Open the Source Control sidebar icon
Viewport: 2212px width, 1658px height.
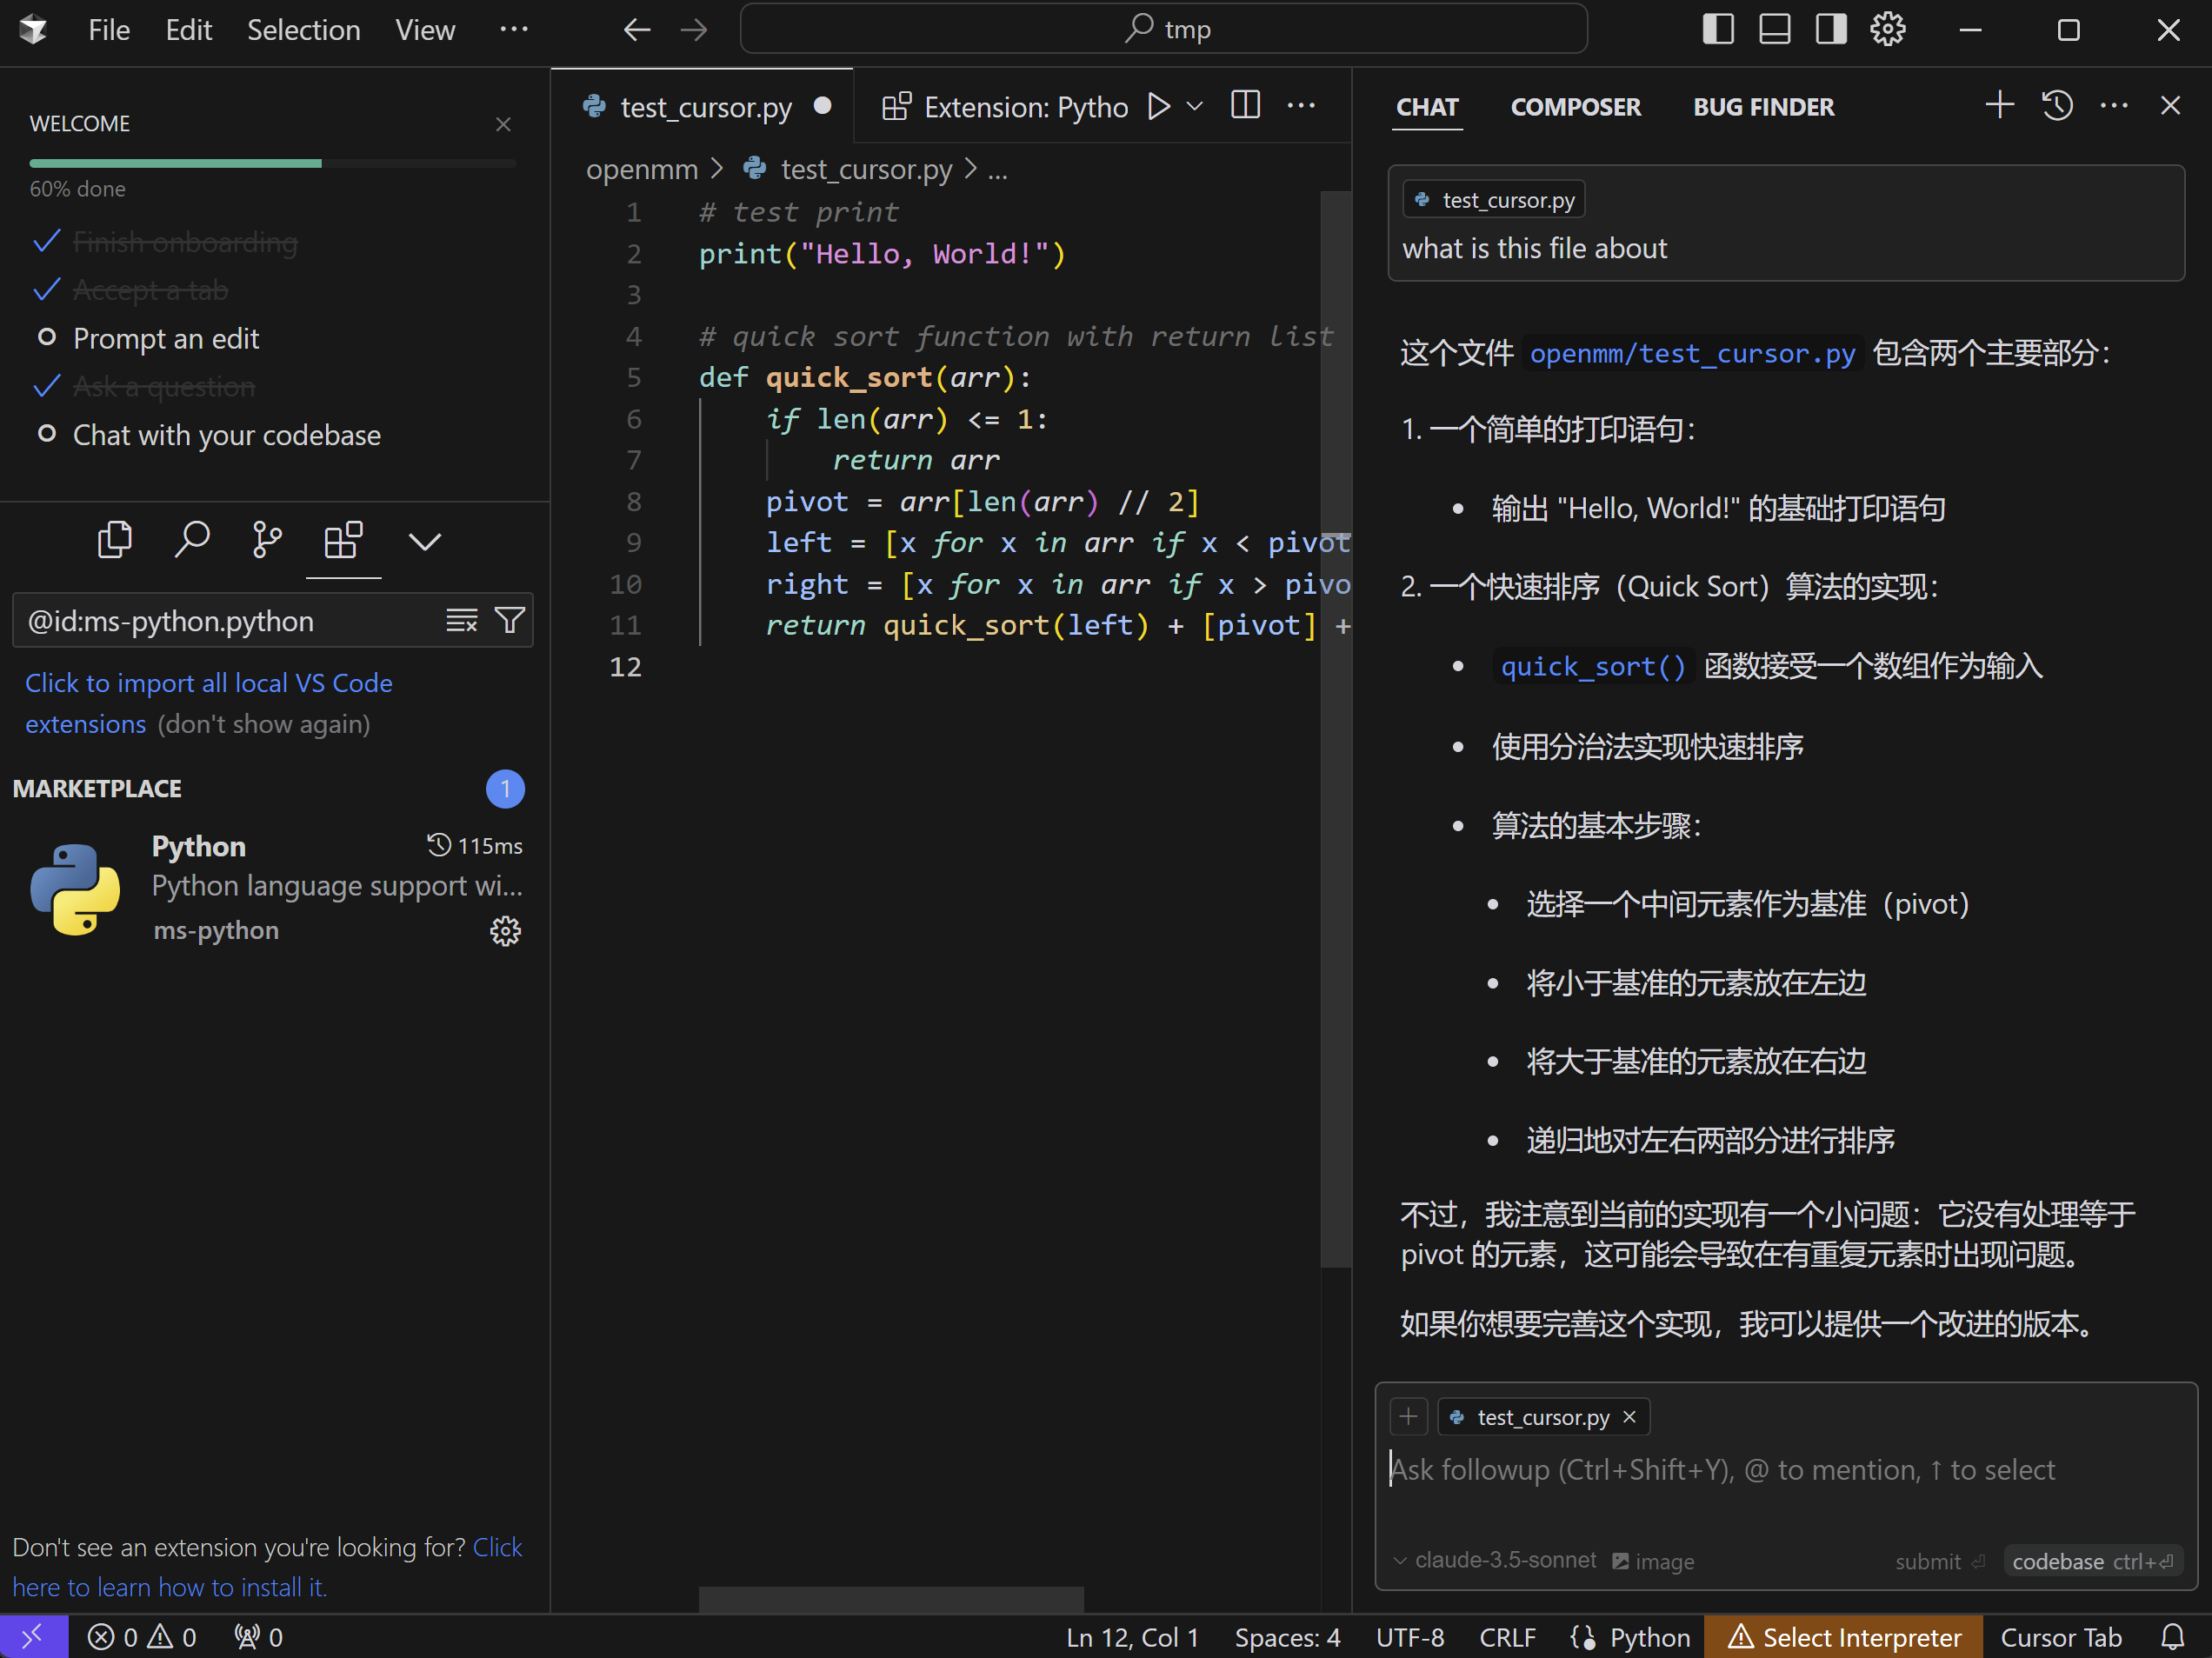266,541
